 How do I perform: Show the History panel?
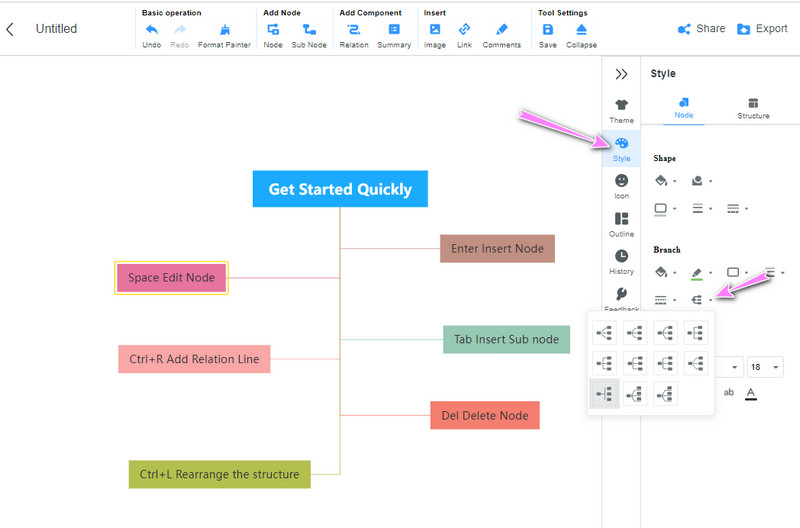[x=621, y=262]
